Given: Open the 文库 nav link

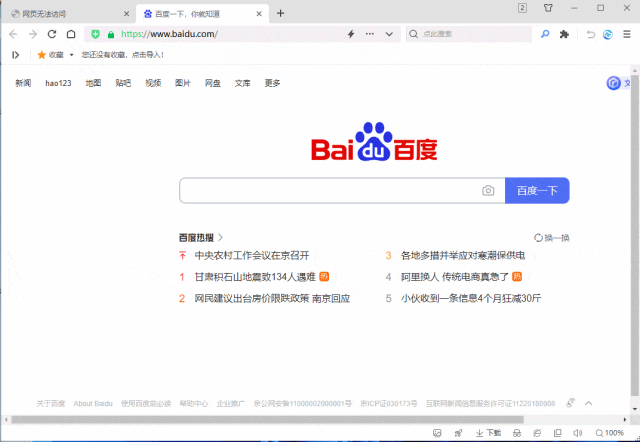Looking at the screenshot, I should pyautogui.click(x=242, y=83).
